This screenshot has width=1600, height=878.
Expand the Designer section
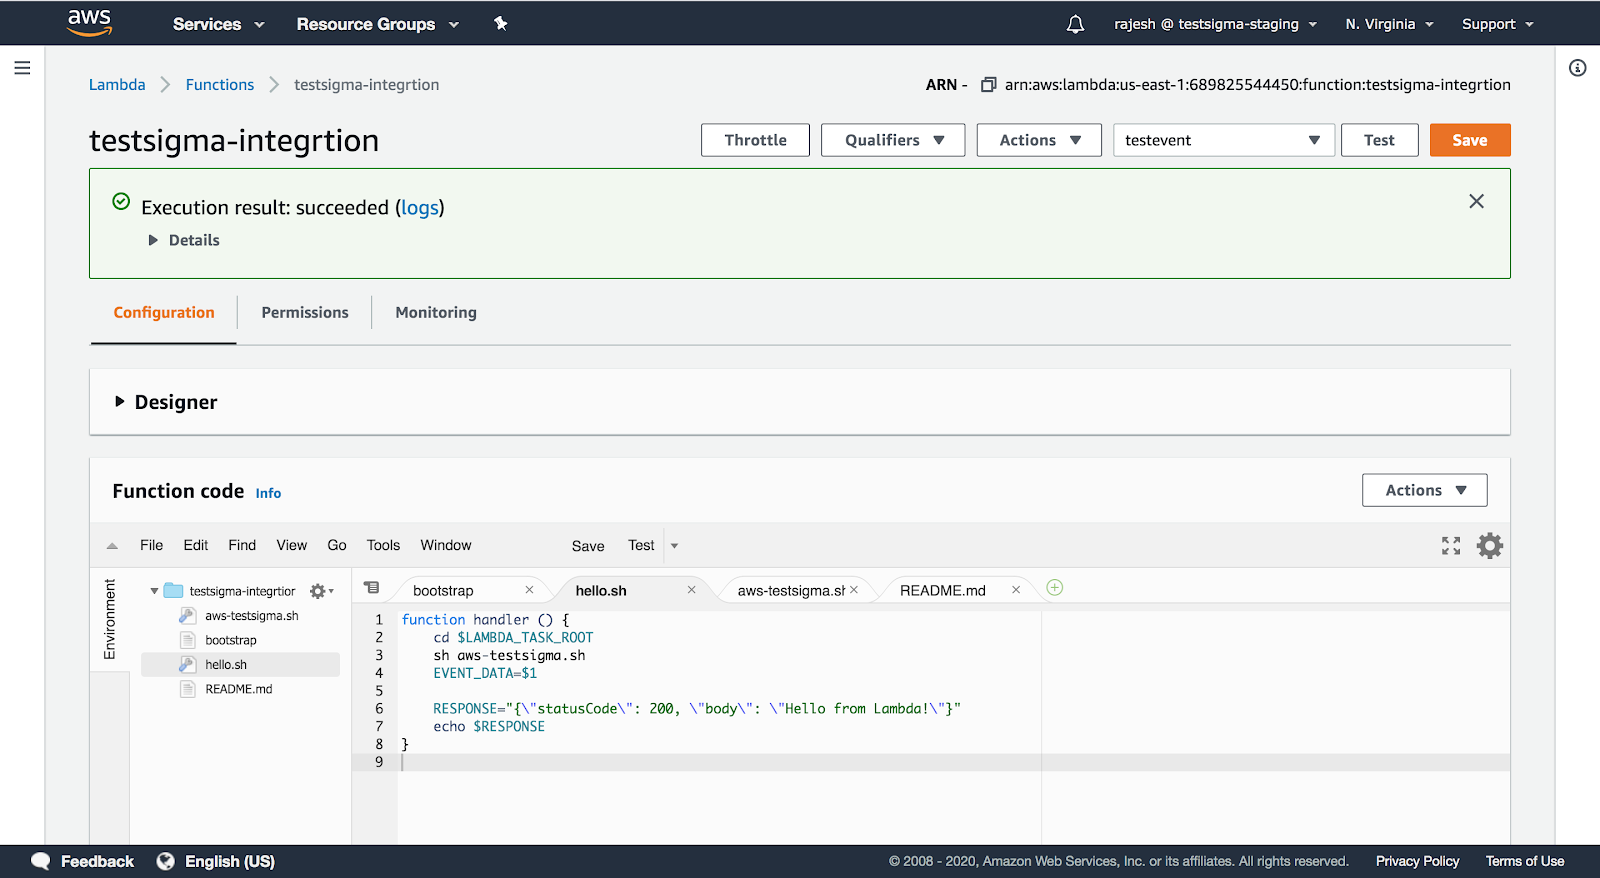(166, 402)
